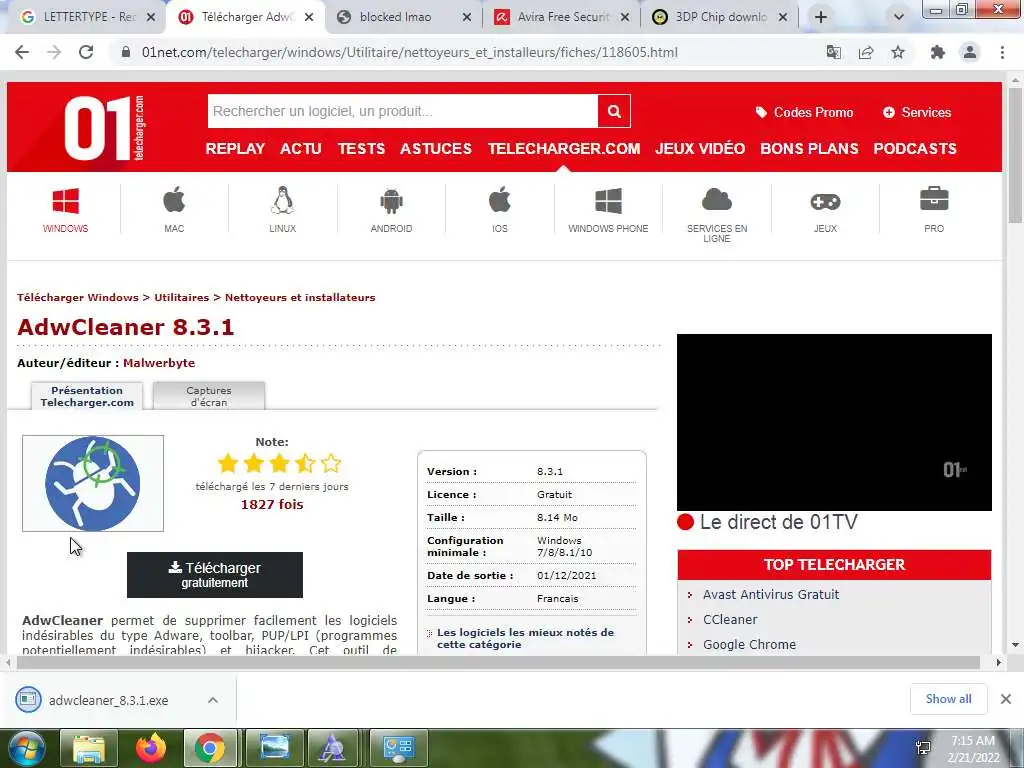Screen dimensions: 1024x768
Task: Click the vertical page scrollbar thumb
Action: 1016,157
